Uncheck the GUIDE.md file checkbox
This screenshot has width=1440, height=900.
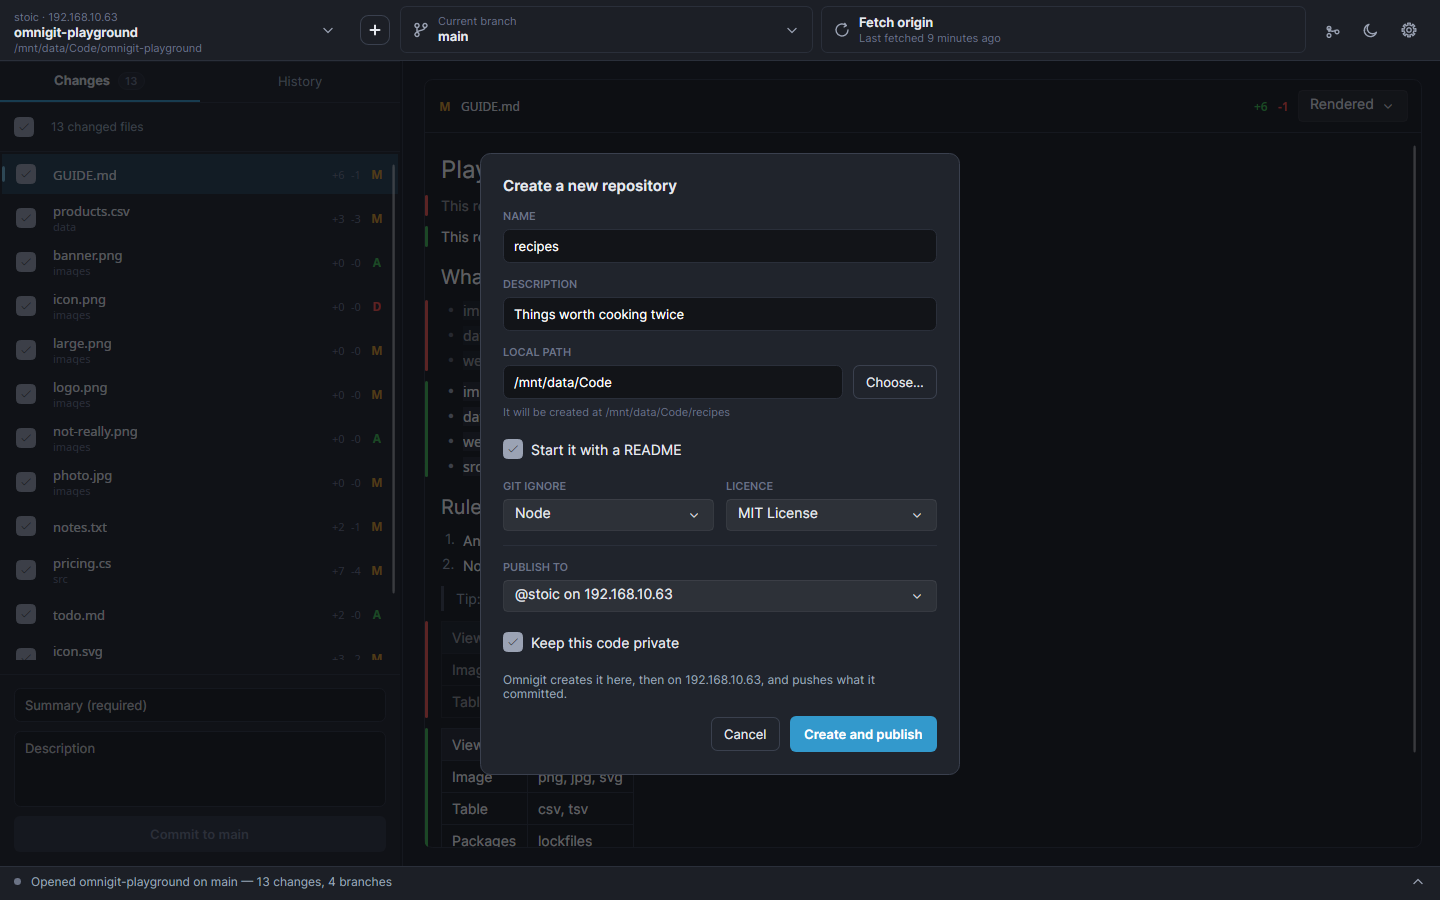[x=26, y=175]
